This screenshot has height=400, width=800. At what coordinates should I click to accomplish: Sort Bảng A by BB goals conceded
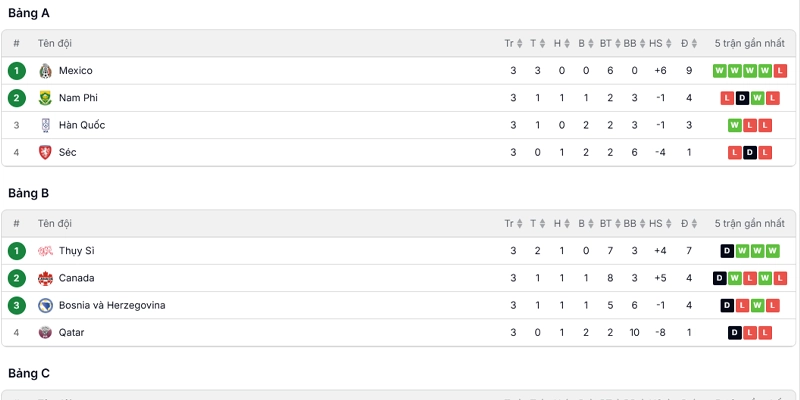pos(634,43)
